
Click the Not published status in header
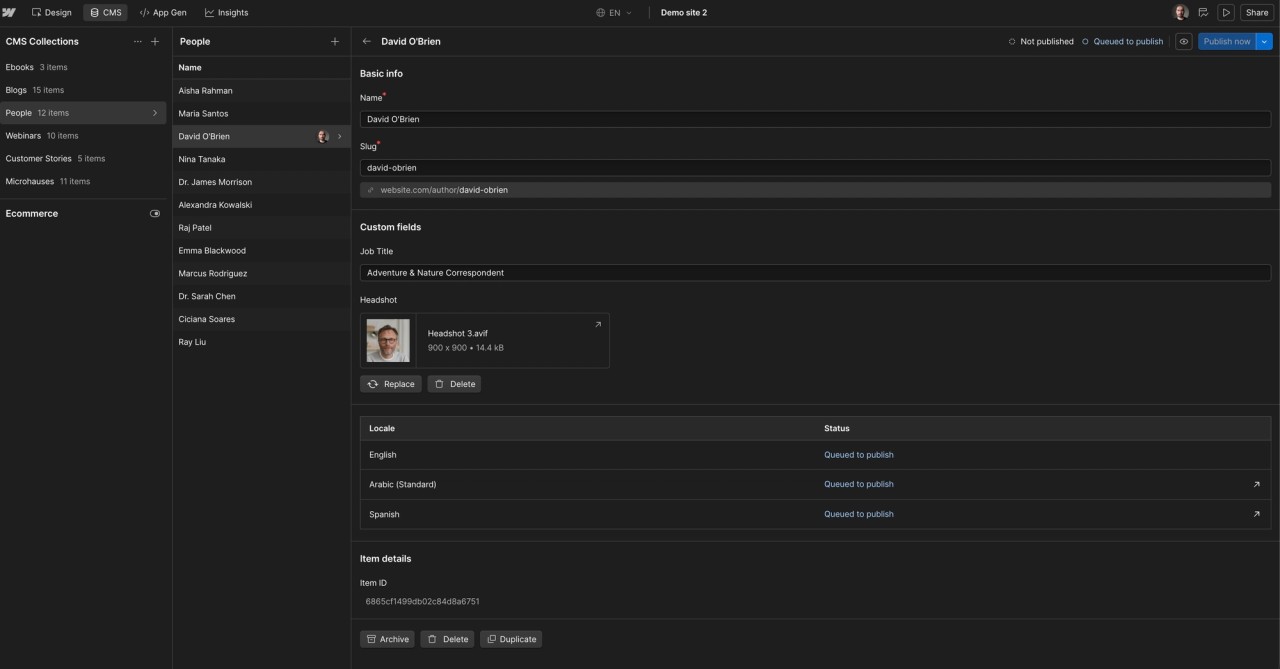pos(1041,42)
